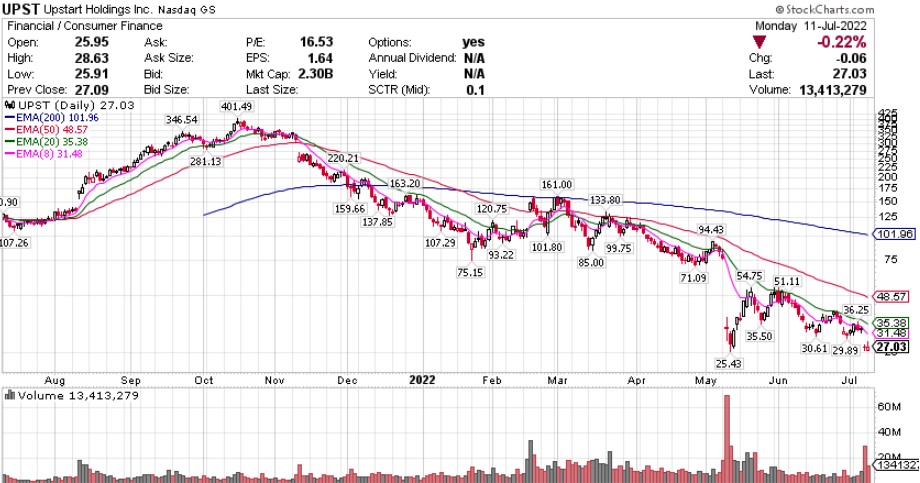Click the Chg value -0.06
Image resolution: width=920 pixels, height=483 pixels.
tap(850, 58)
